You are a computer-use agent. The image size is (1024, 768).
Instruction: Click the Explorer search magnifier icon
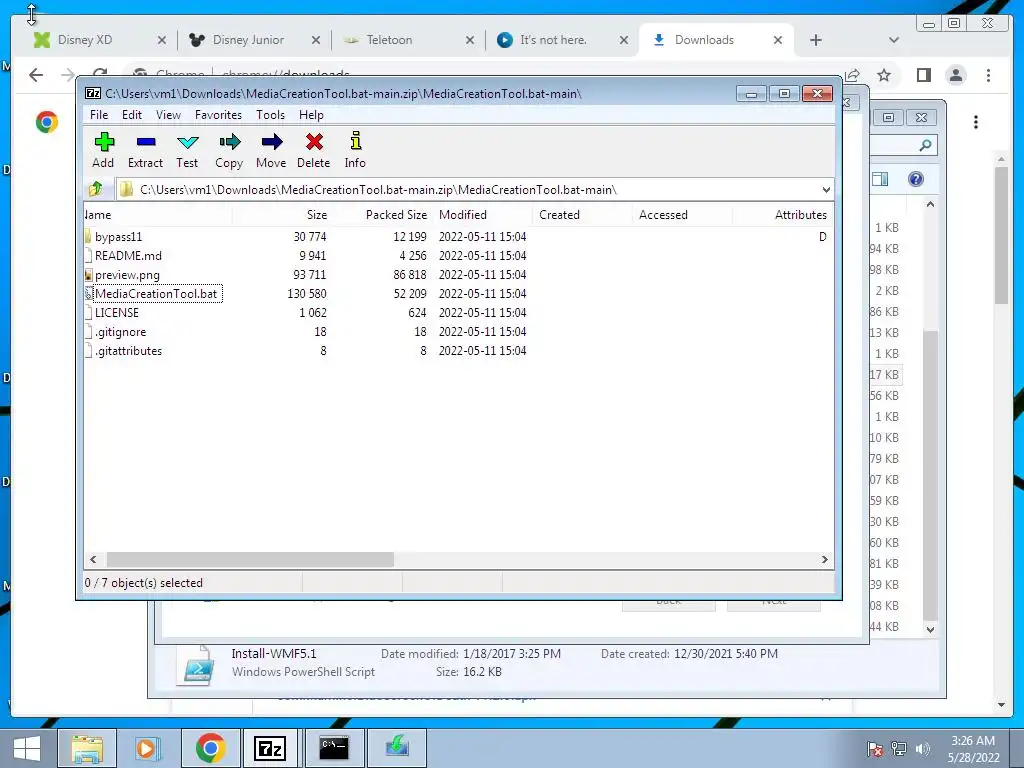click(925, 145)
